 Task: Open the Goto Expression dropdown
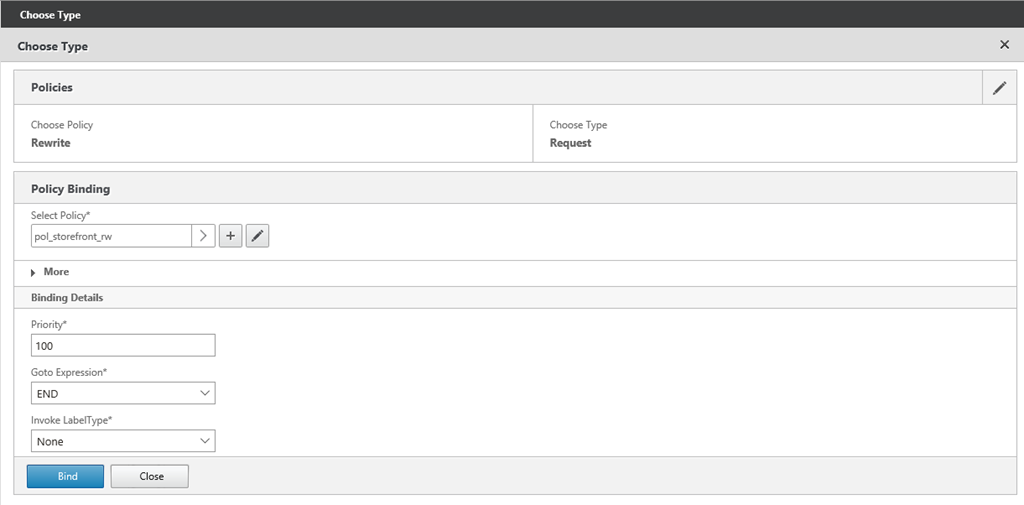click(123, 393)
